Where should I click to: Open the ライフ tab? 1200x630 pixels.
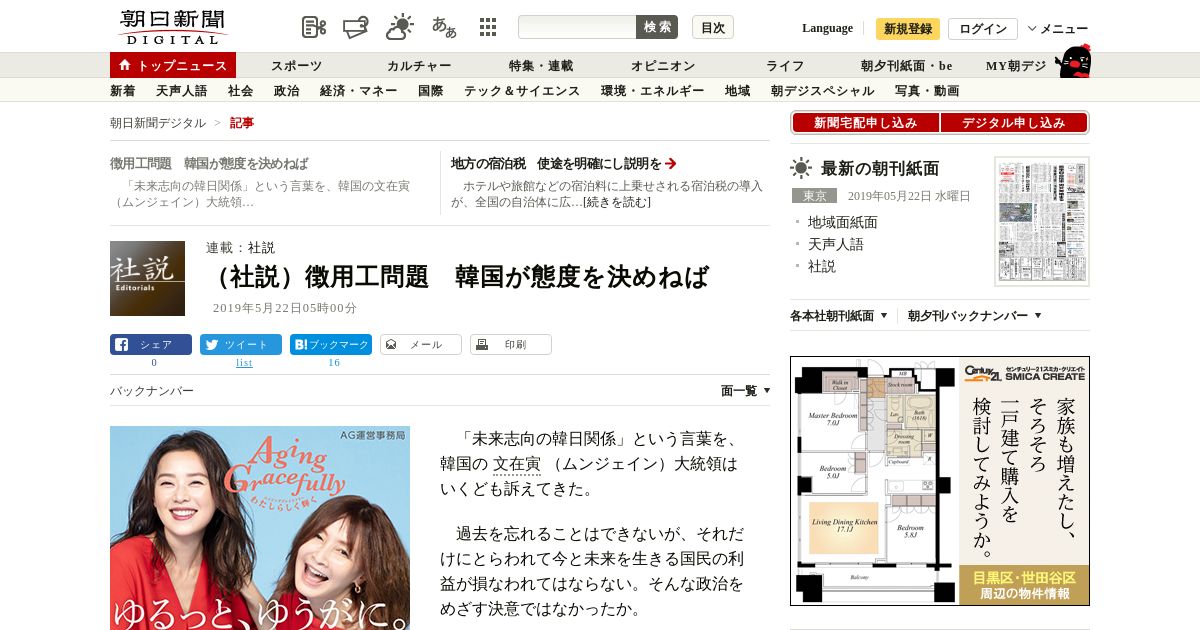point(785,65)
